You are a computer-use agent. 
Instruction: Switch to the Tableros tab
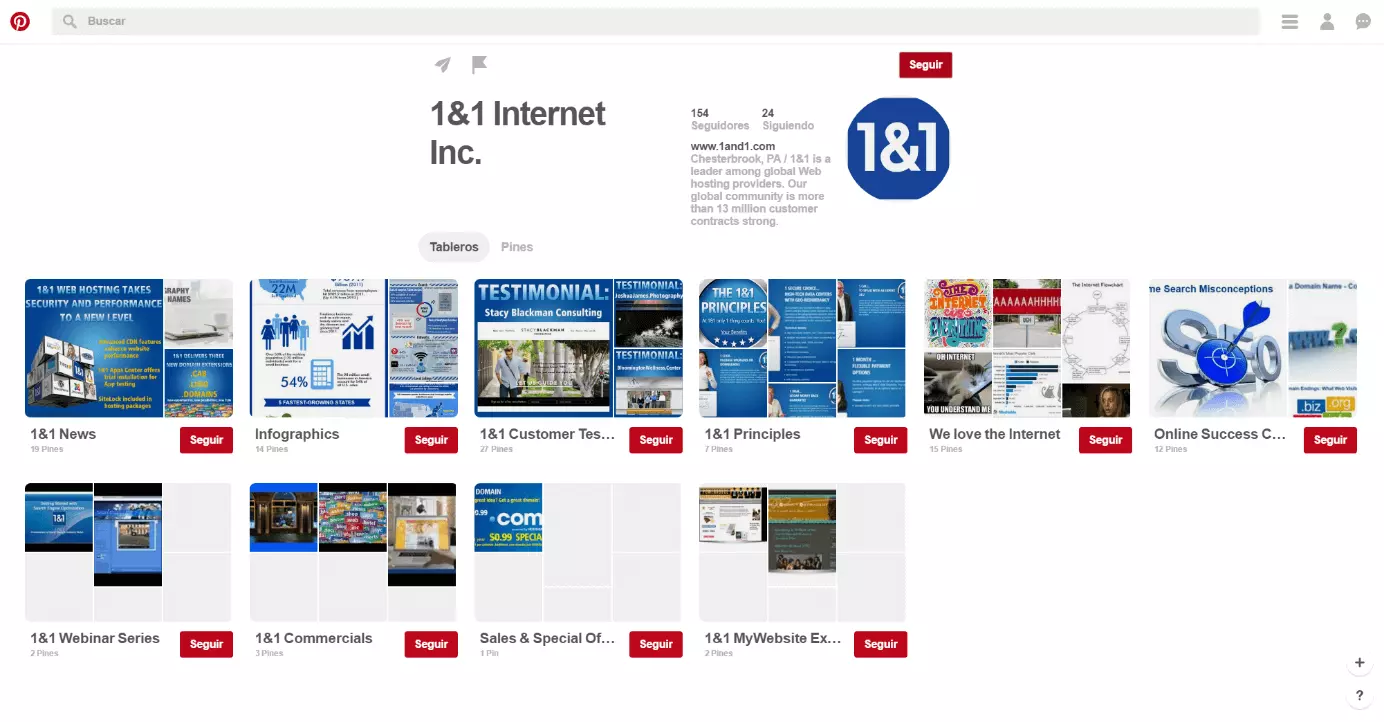[x=454, y=247]
